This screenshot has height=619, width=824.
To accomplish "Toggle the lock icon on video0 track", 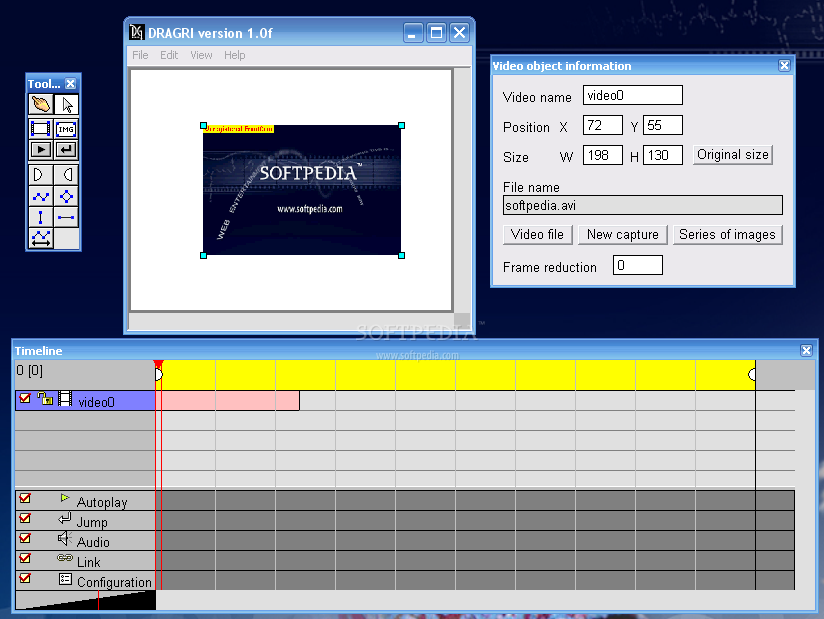I will [46, 399].
